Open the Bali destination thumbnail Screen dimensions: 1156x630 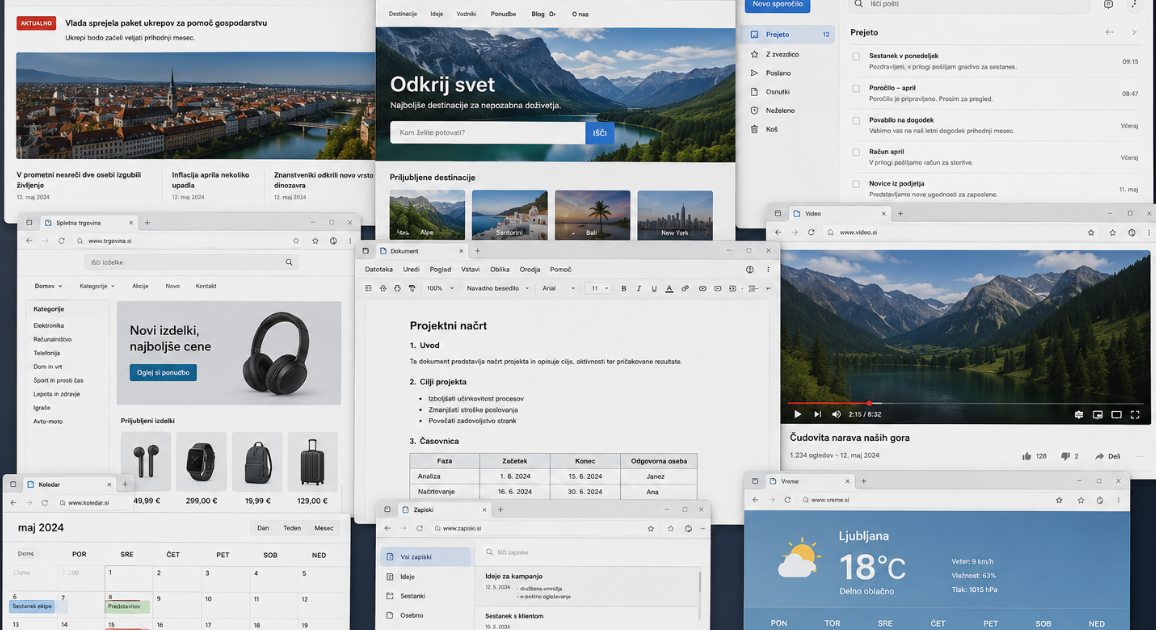coord(593,214)
